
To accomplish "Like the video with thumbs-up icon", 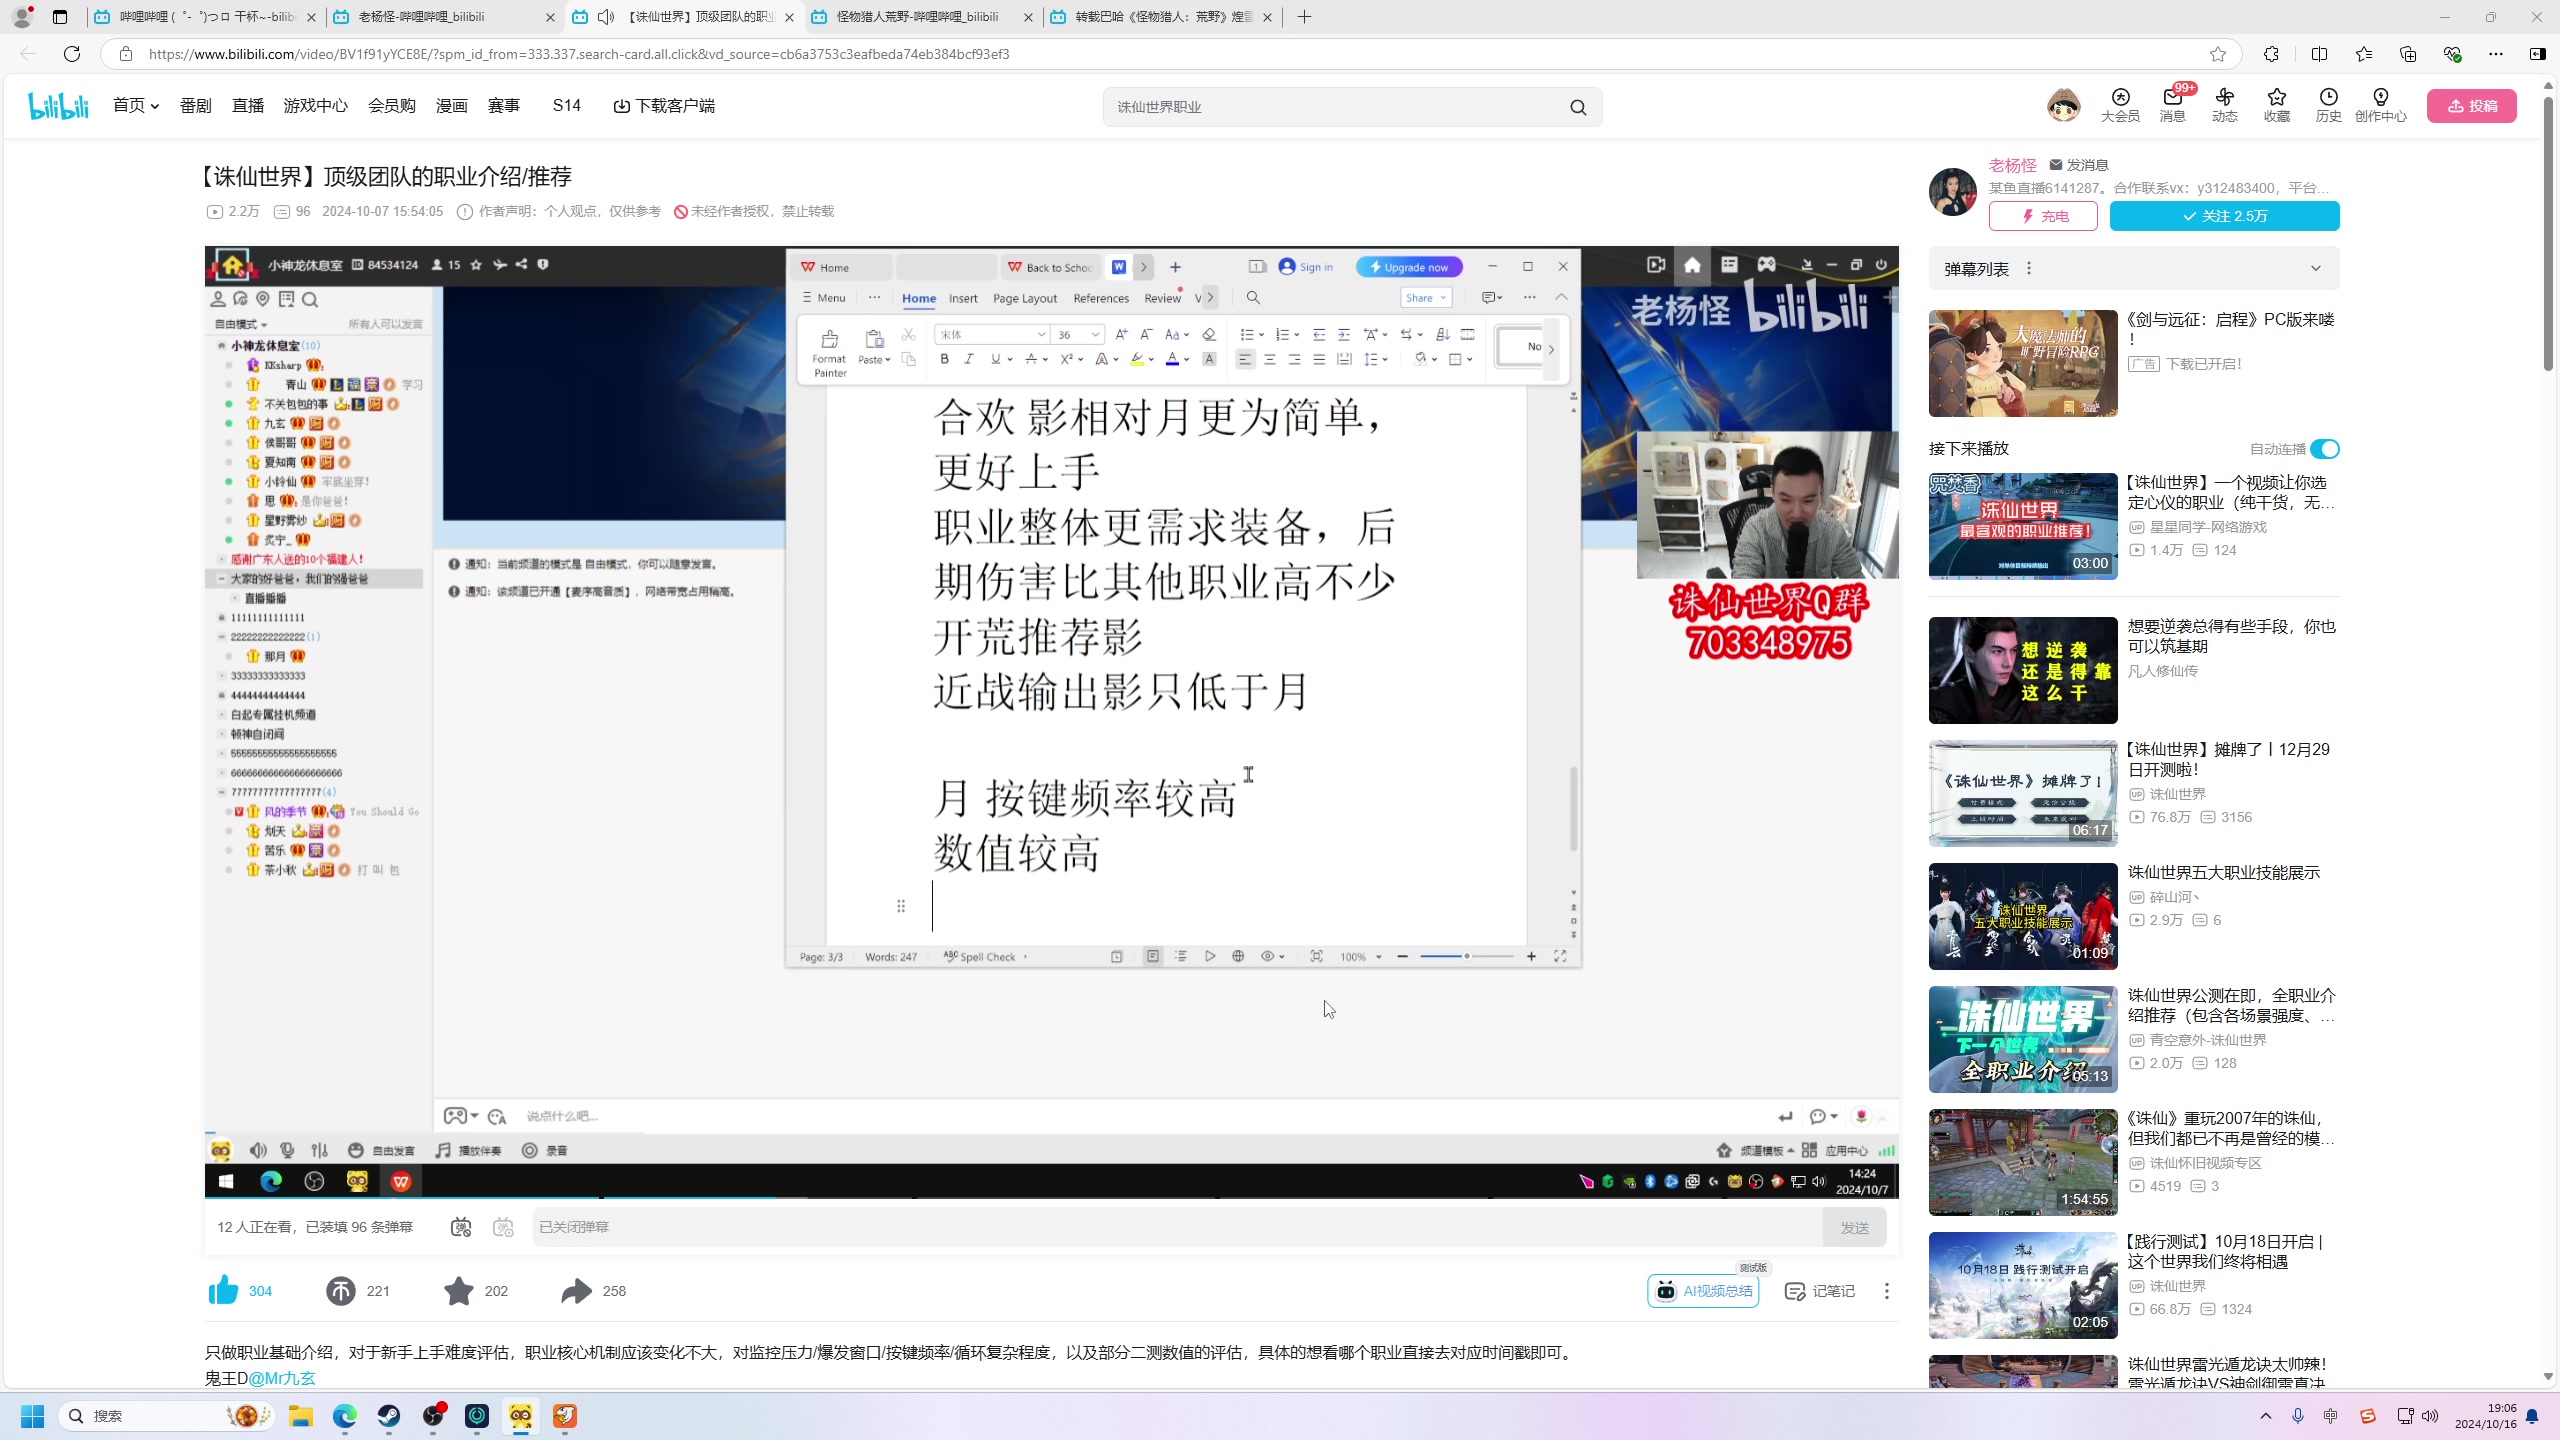I will pos(223,1290).
